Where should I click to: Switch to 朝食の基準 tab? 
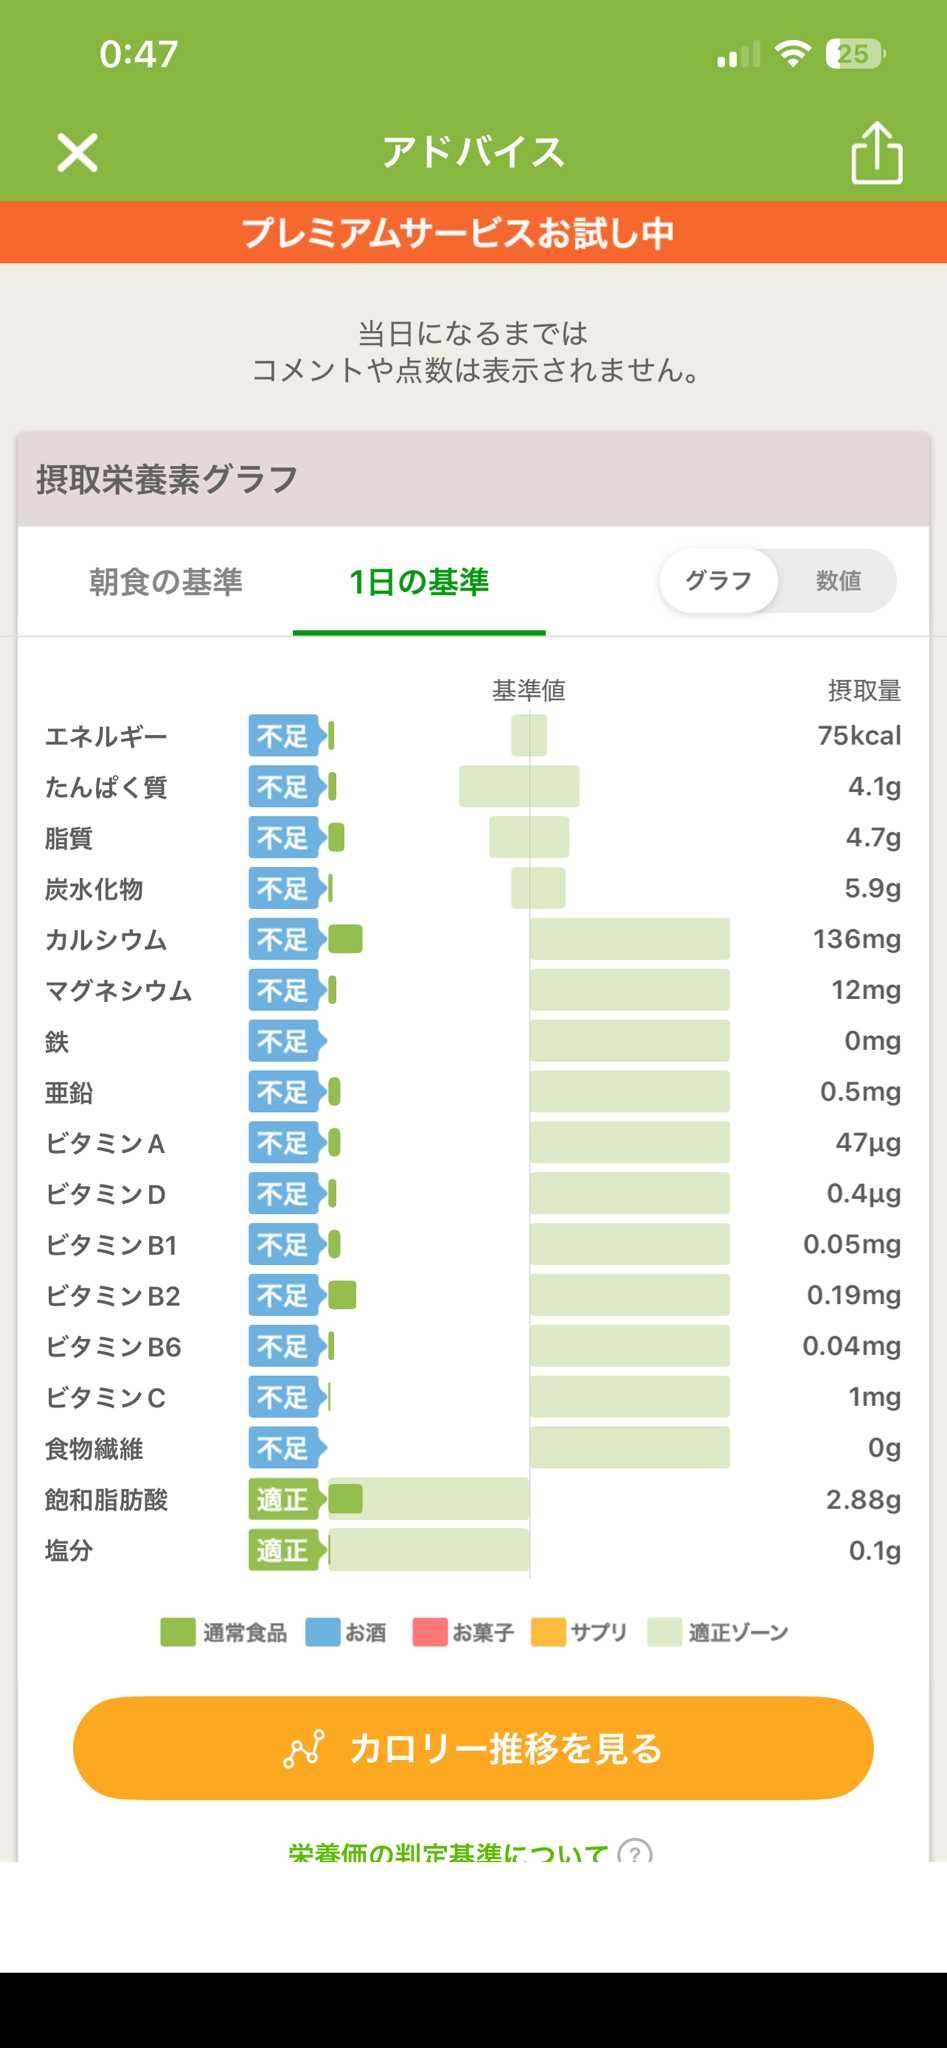pyautogui.click(x=166, y=582)
